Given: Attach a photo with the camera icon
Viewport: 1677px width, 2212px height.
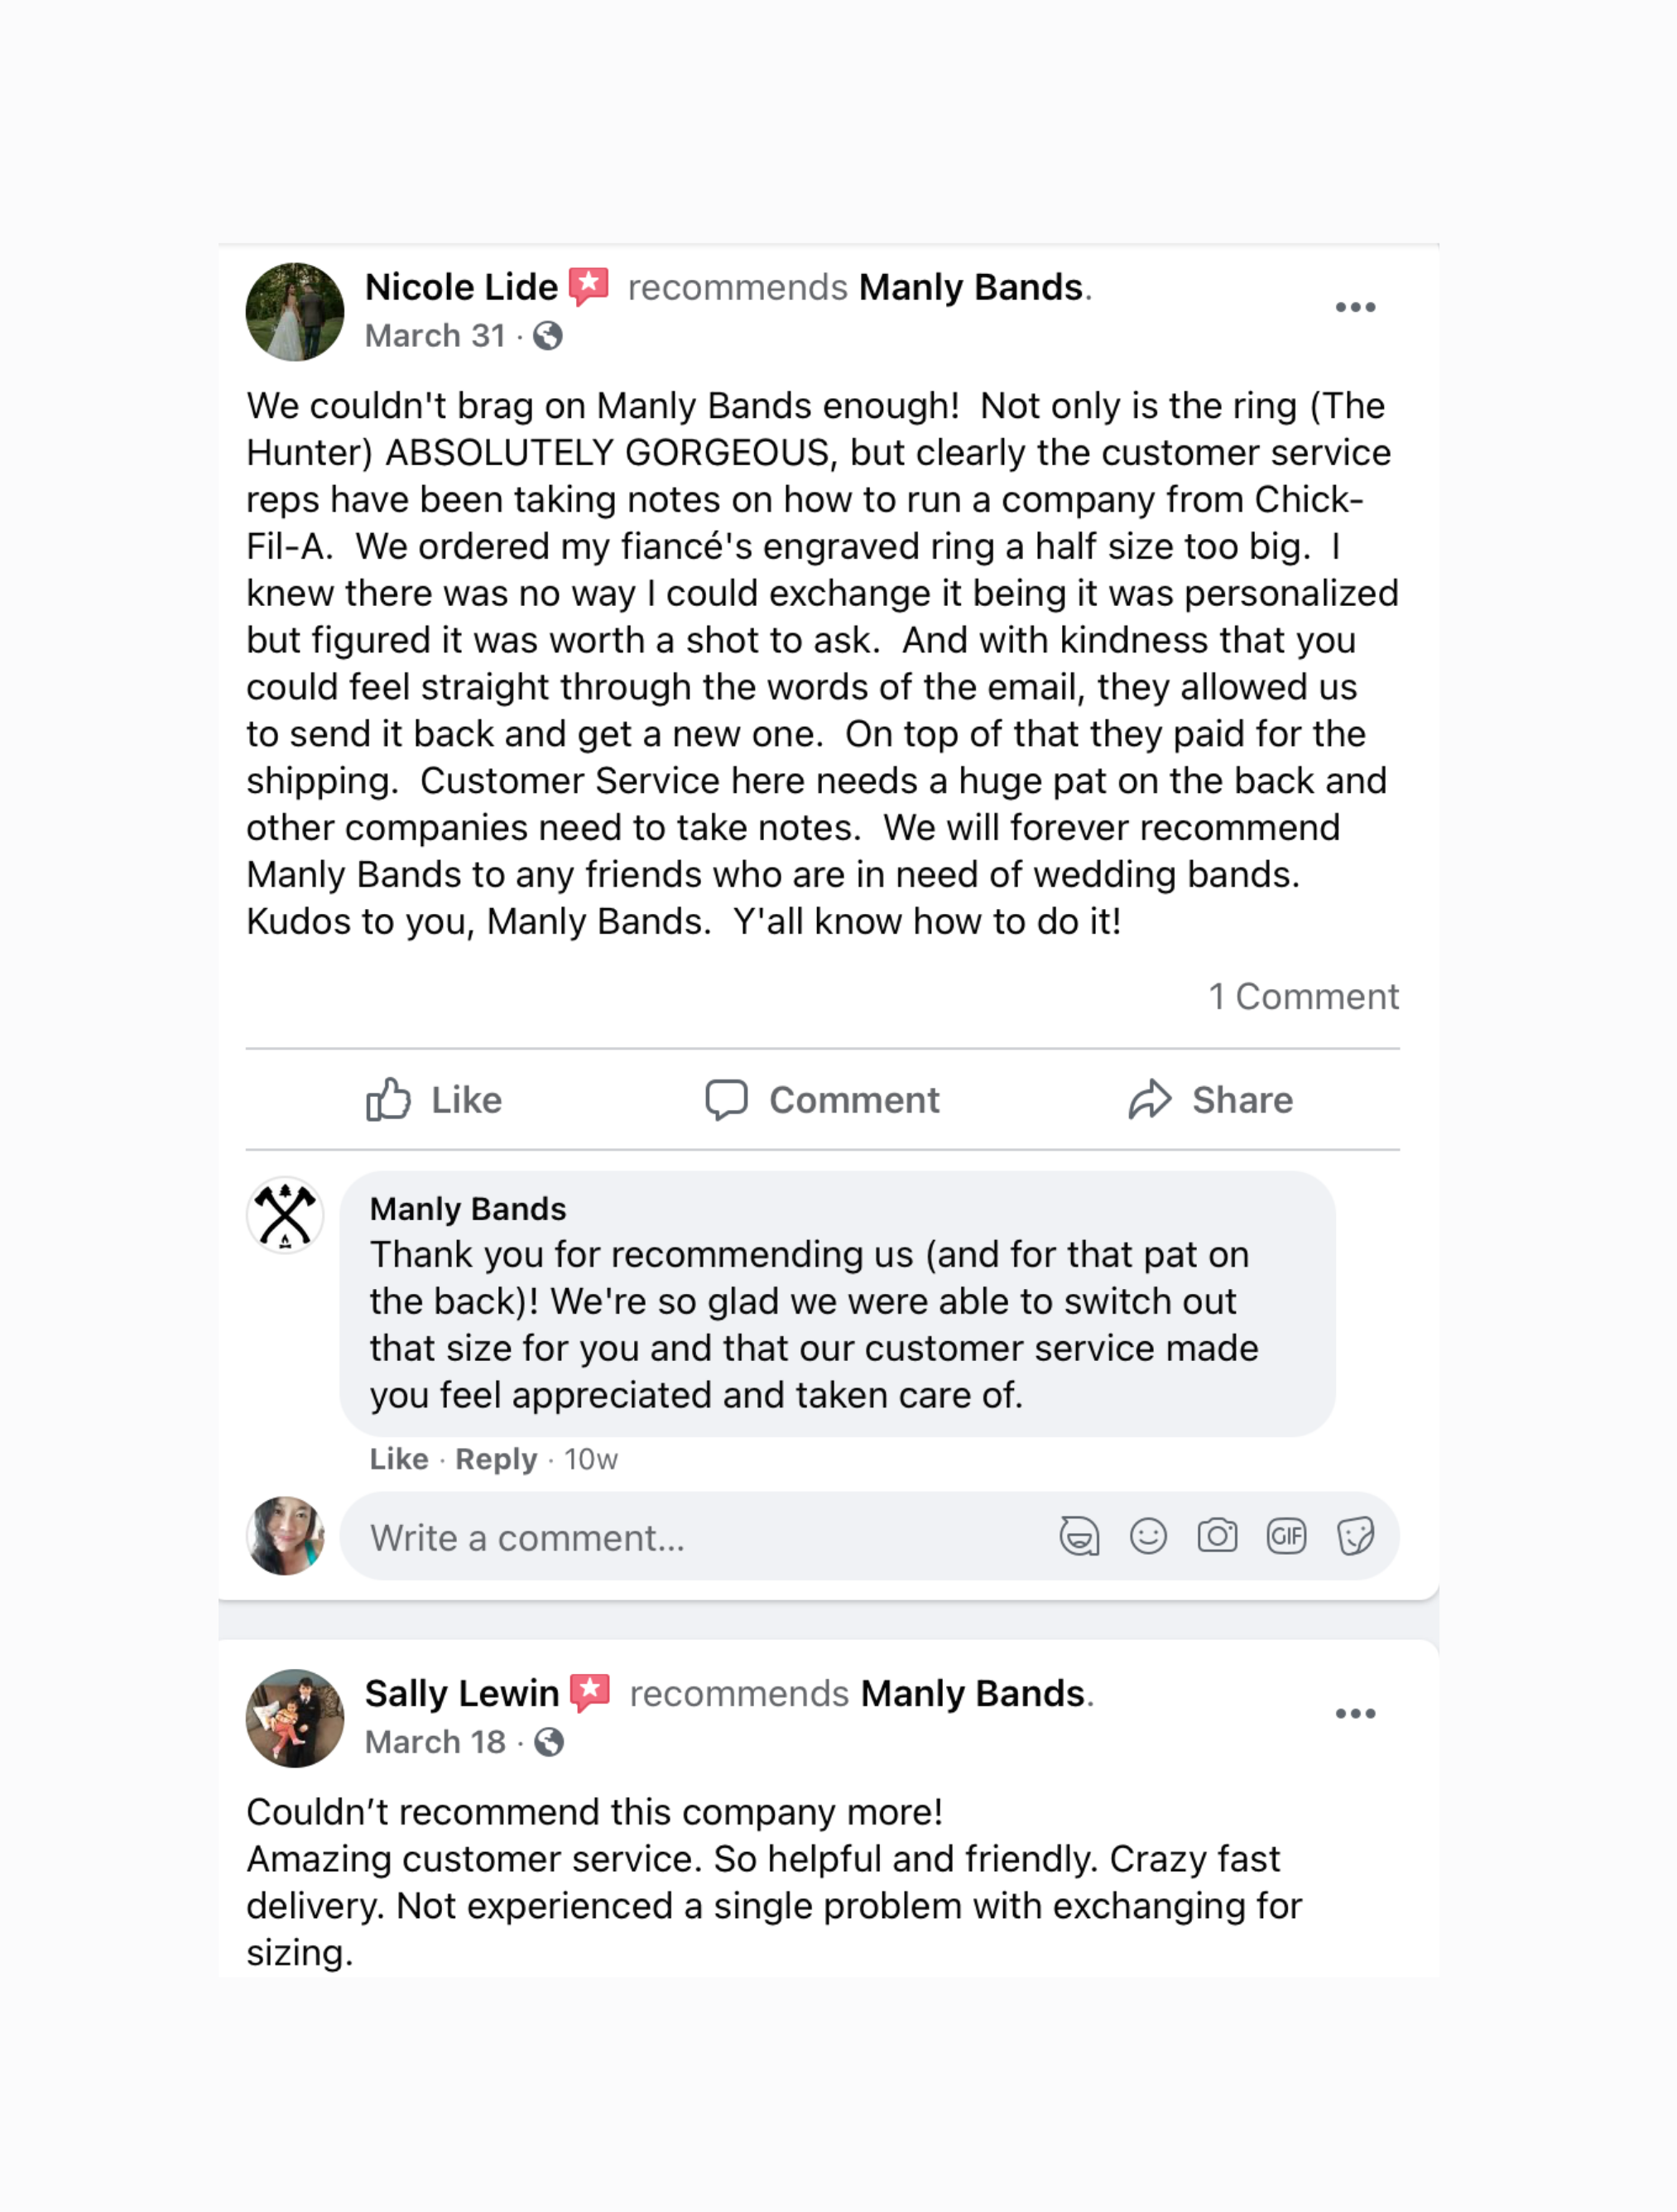Looking at the screenshot, I should pyautogui.click(x=1217, y=1535).
